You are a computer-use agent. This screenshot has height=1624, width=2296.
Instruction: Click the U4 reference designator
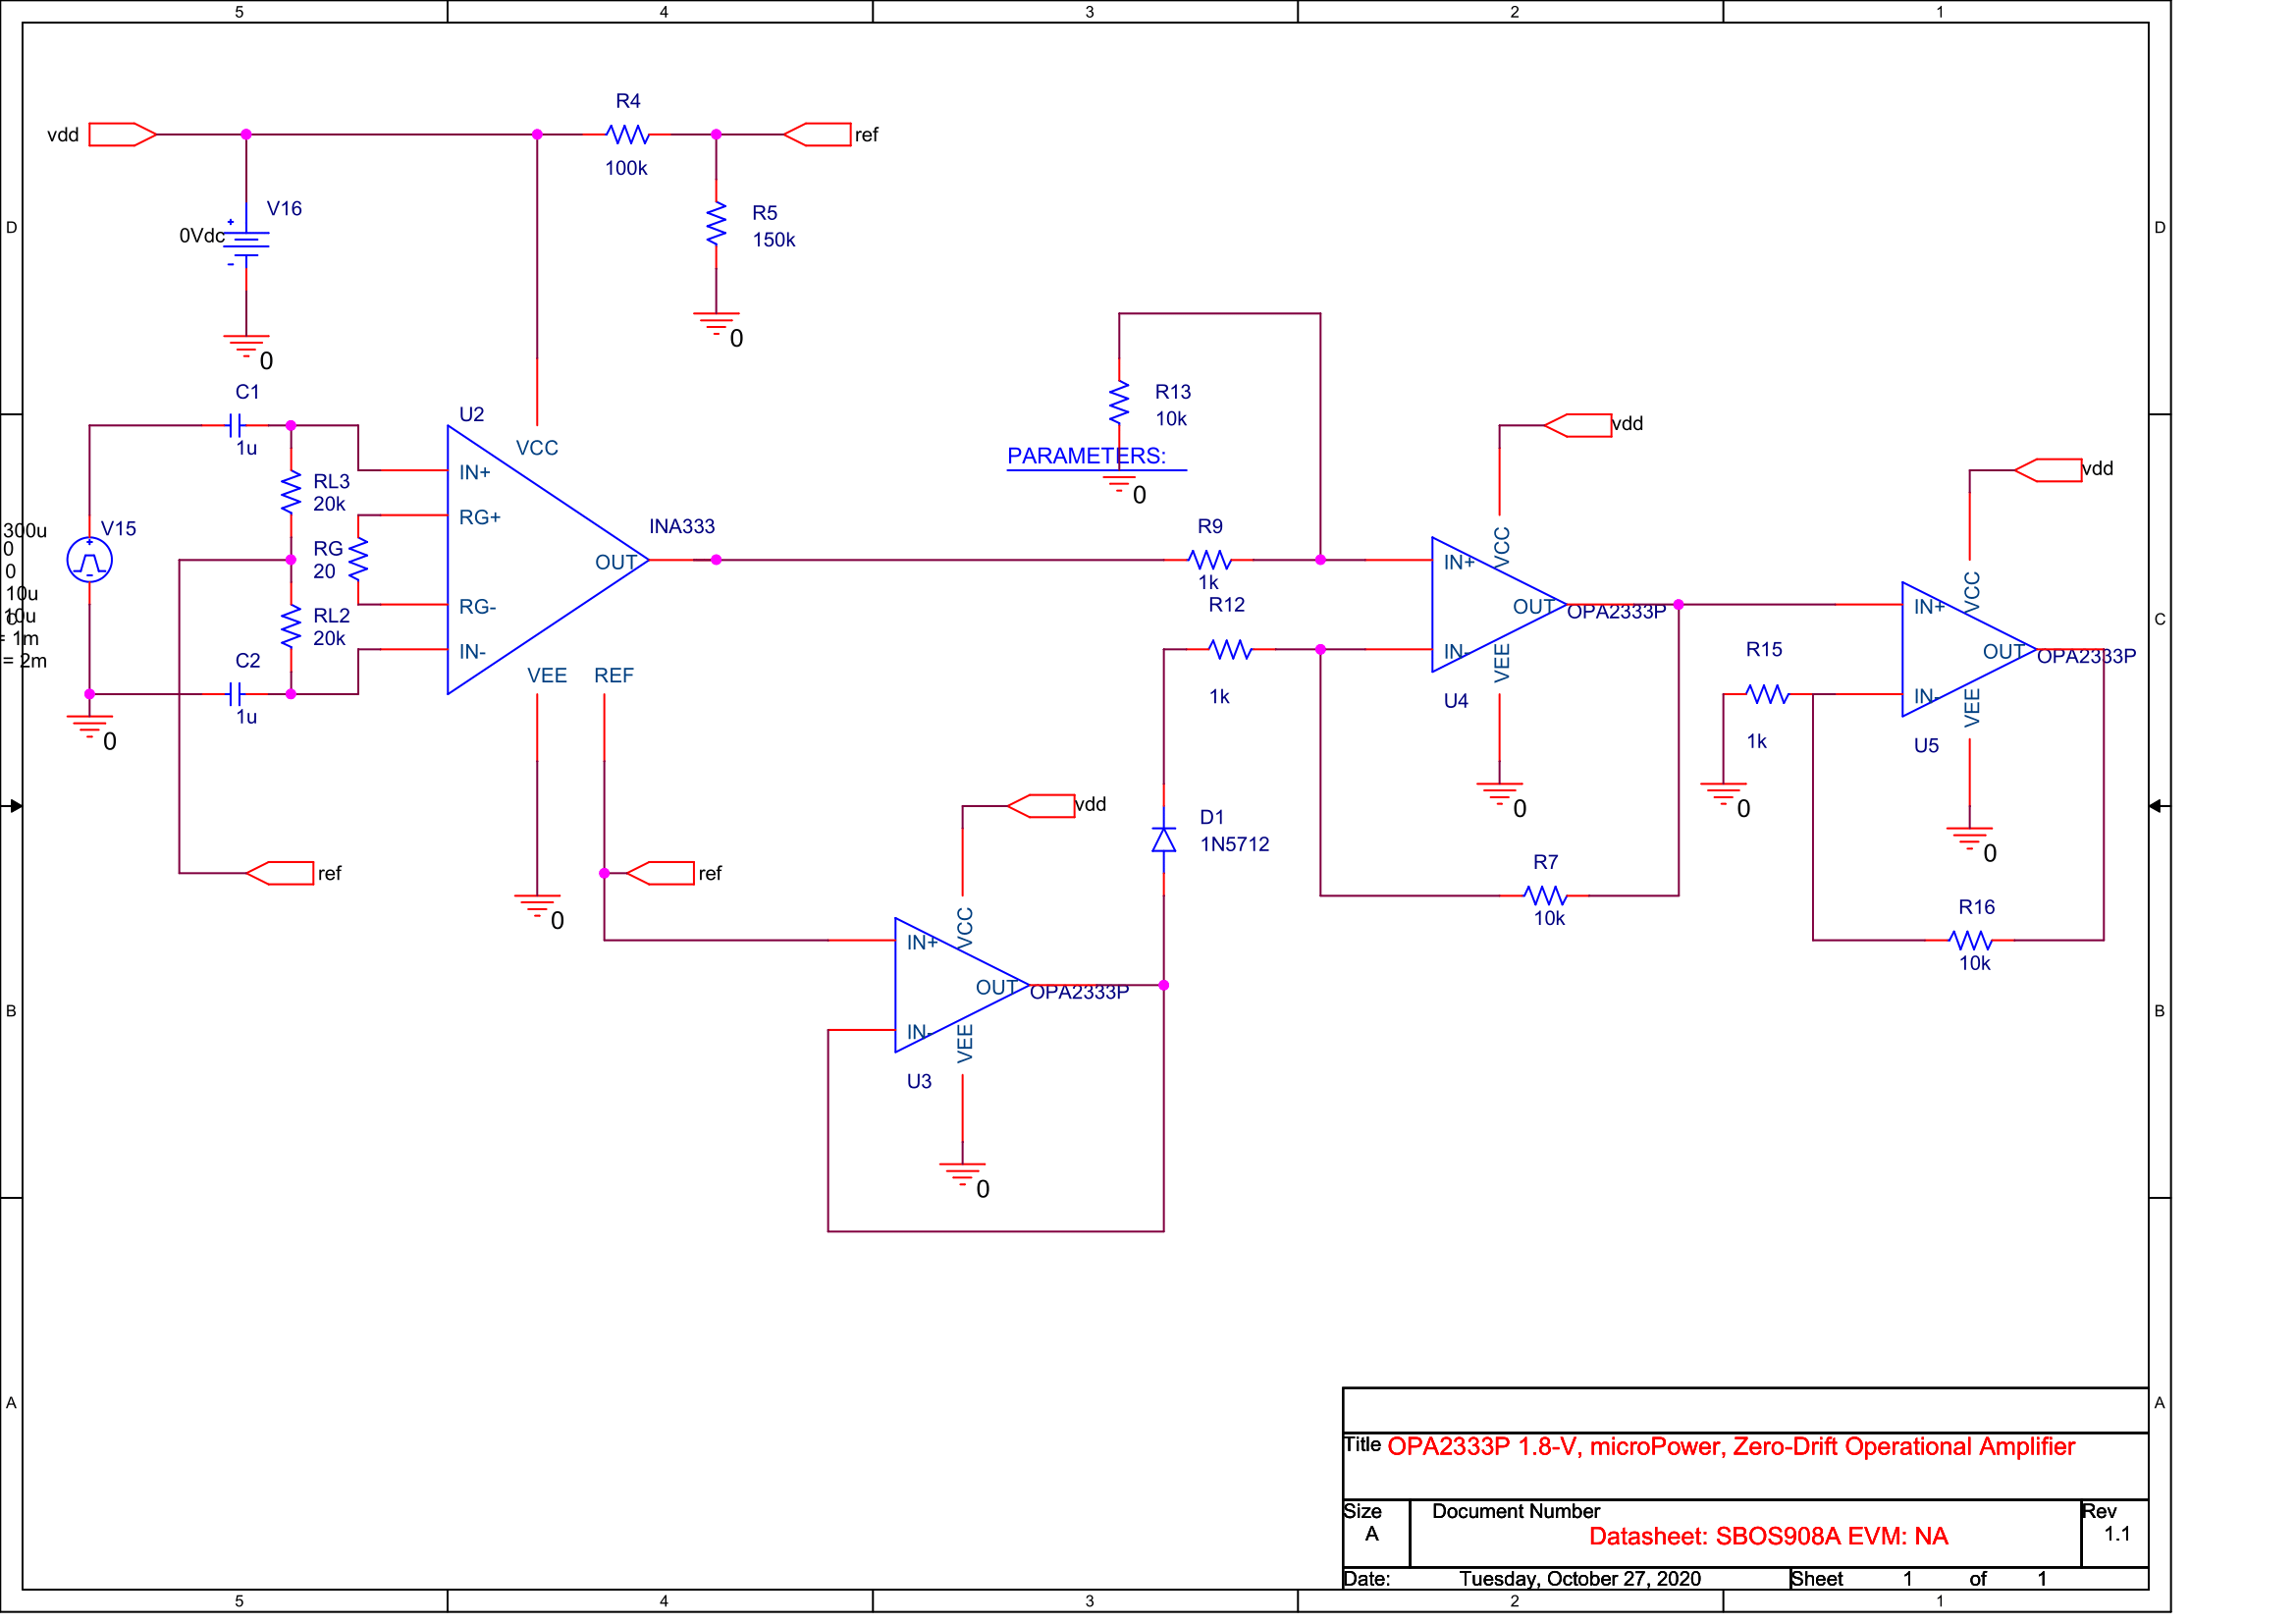1456,701
